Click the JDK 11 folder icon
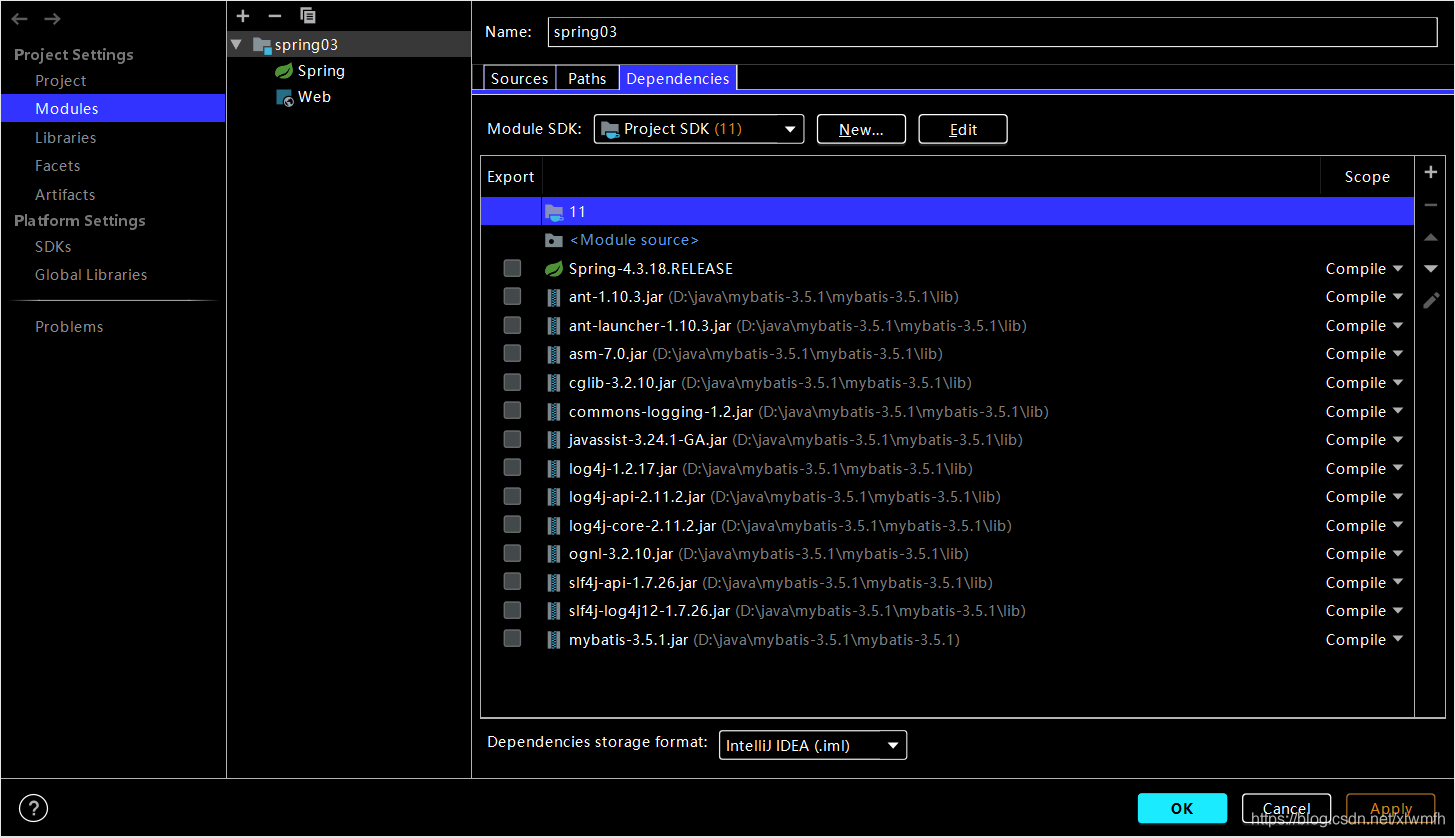The image size is (1455, 838). tap(554, 211)
